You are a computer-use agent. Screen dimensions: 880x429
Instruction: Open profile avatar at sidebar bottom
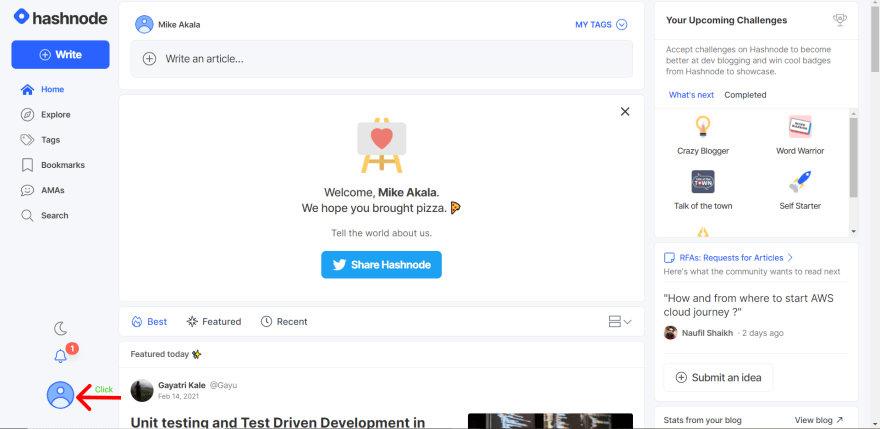[x=61, y=395]
